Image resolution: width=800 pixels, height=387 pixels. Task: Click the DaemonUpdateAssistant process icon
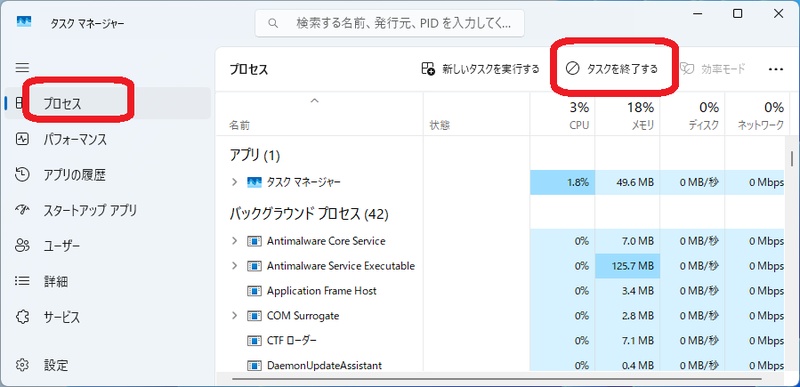(254, 365)
